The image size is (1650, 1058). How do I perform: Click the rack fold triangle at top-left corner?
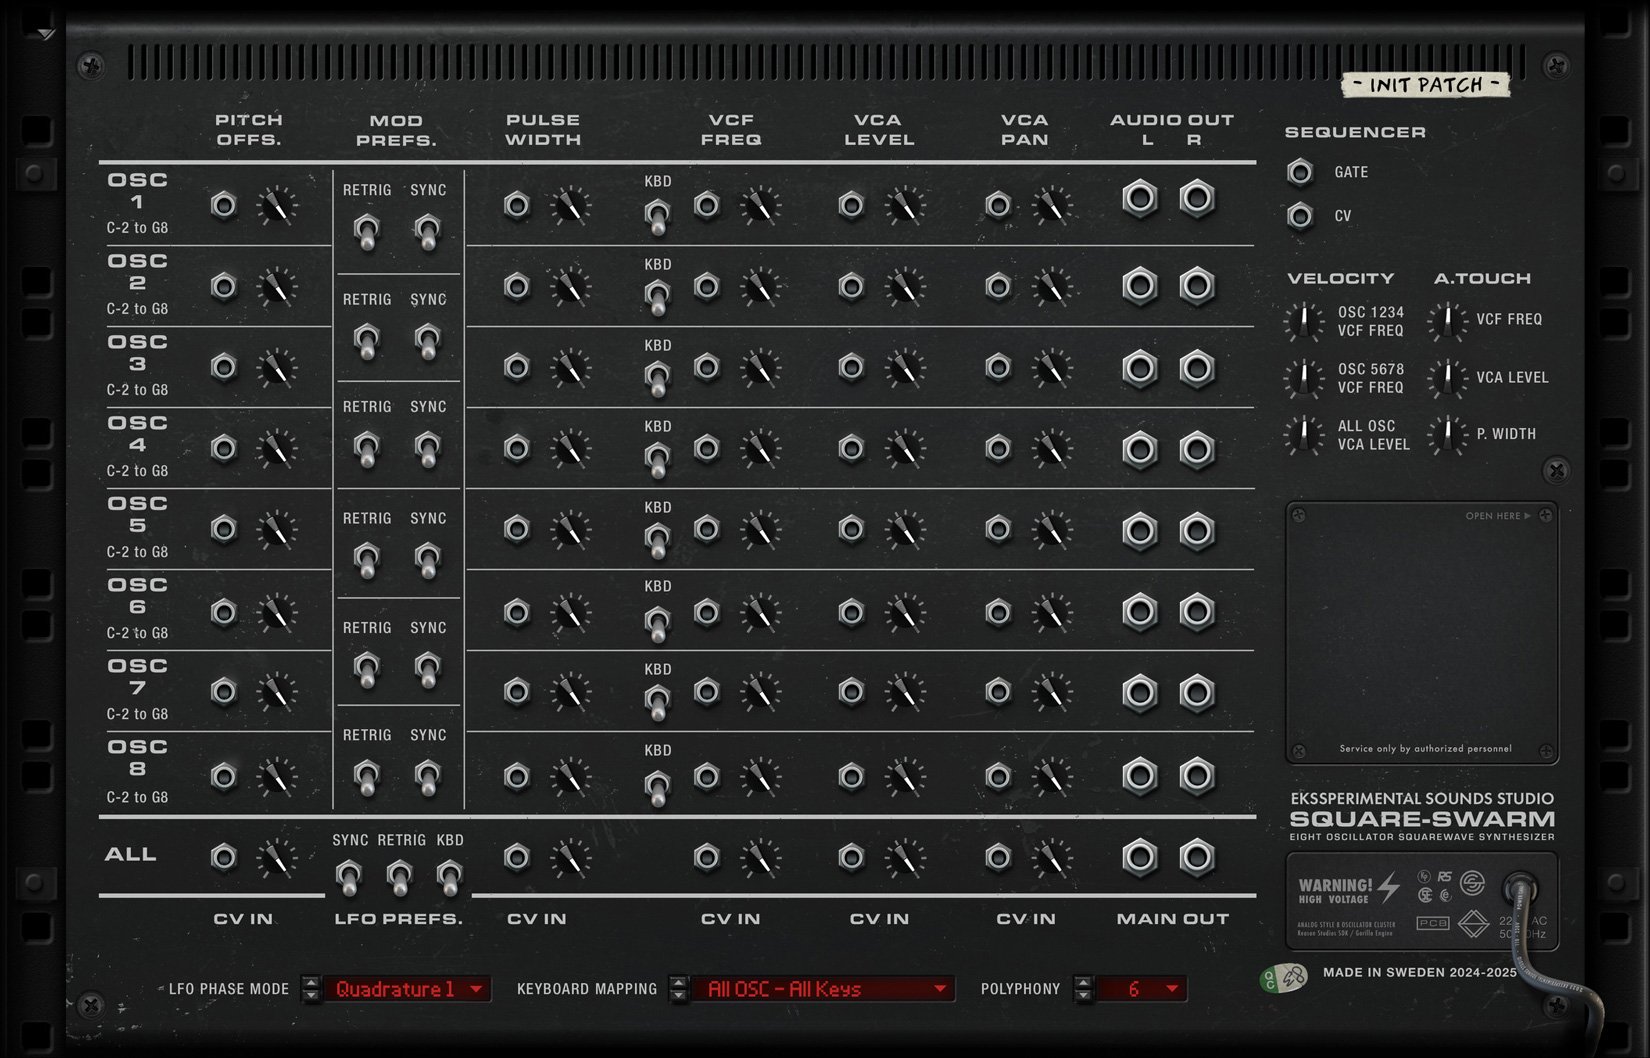coord(46,34)
